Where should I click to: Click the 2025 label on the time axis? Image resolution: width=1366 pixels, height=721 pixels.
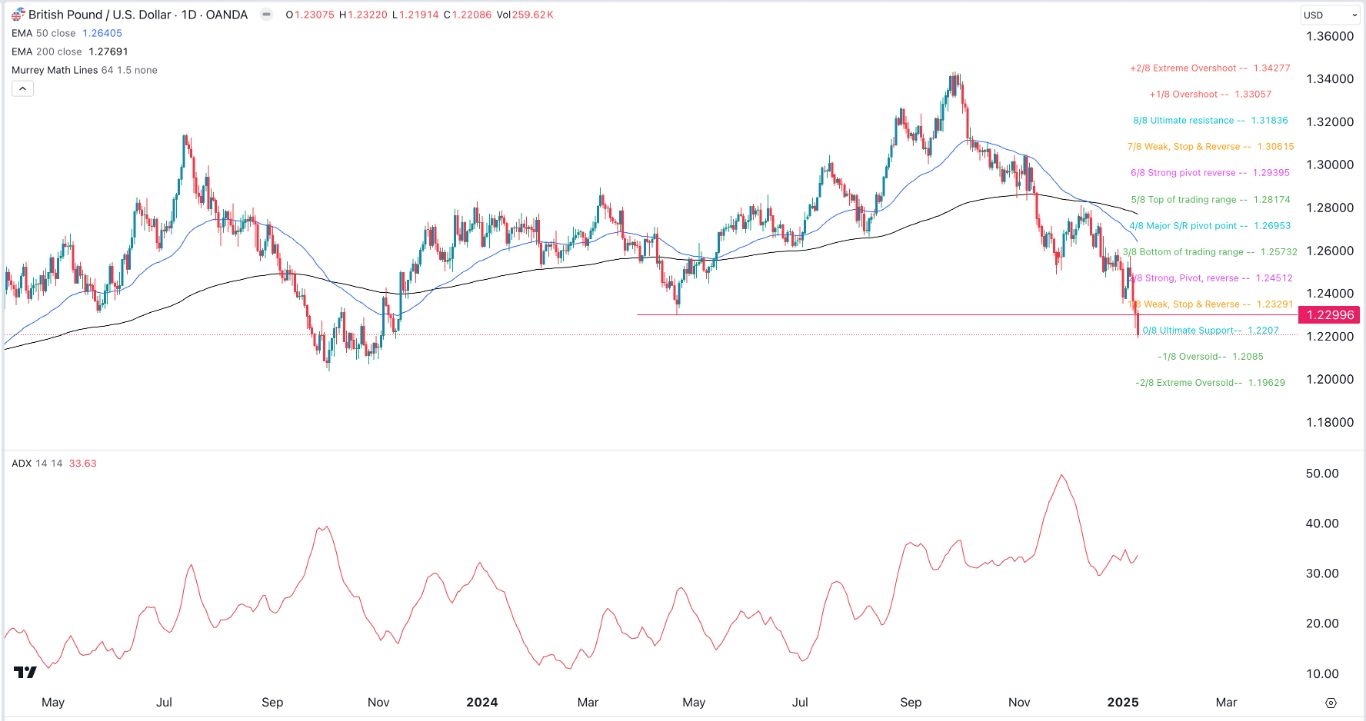1125,703
